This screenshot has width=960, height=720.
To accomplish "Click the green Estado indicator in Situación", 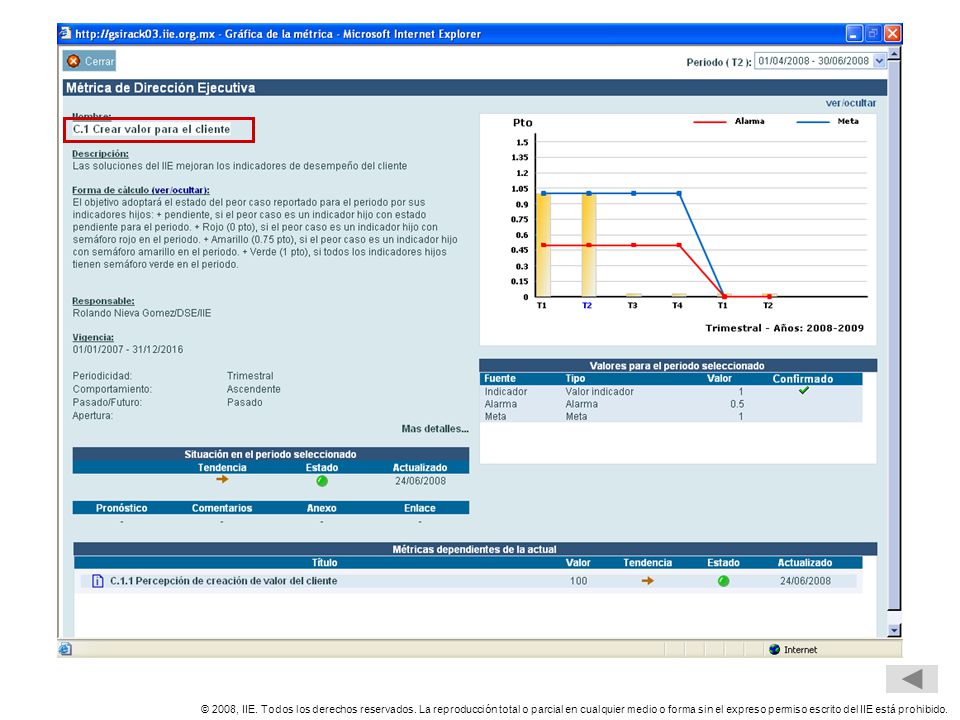I will click(x=322, y=481).
